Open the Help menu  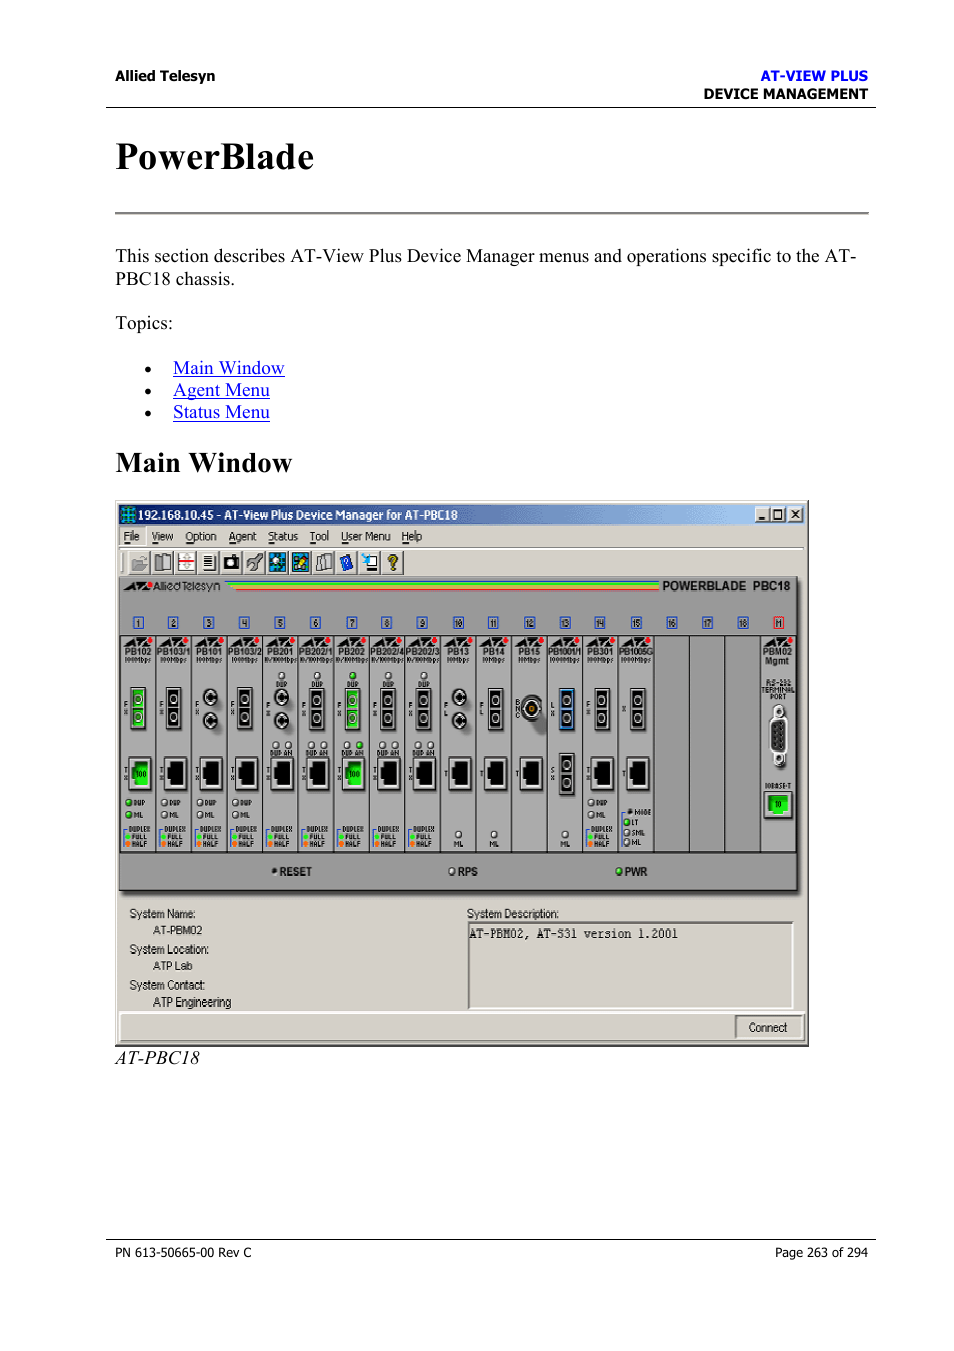pyautogui.click(x=412, y=537)
